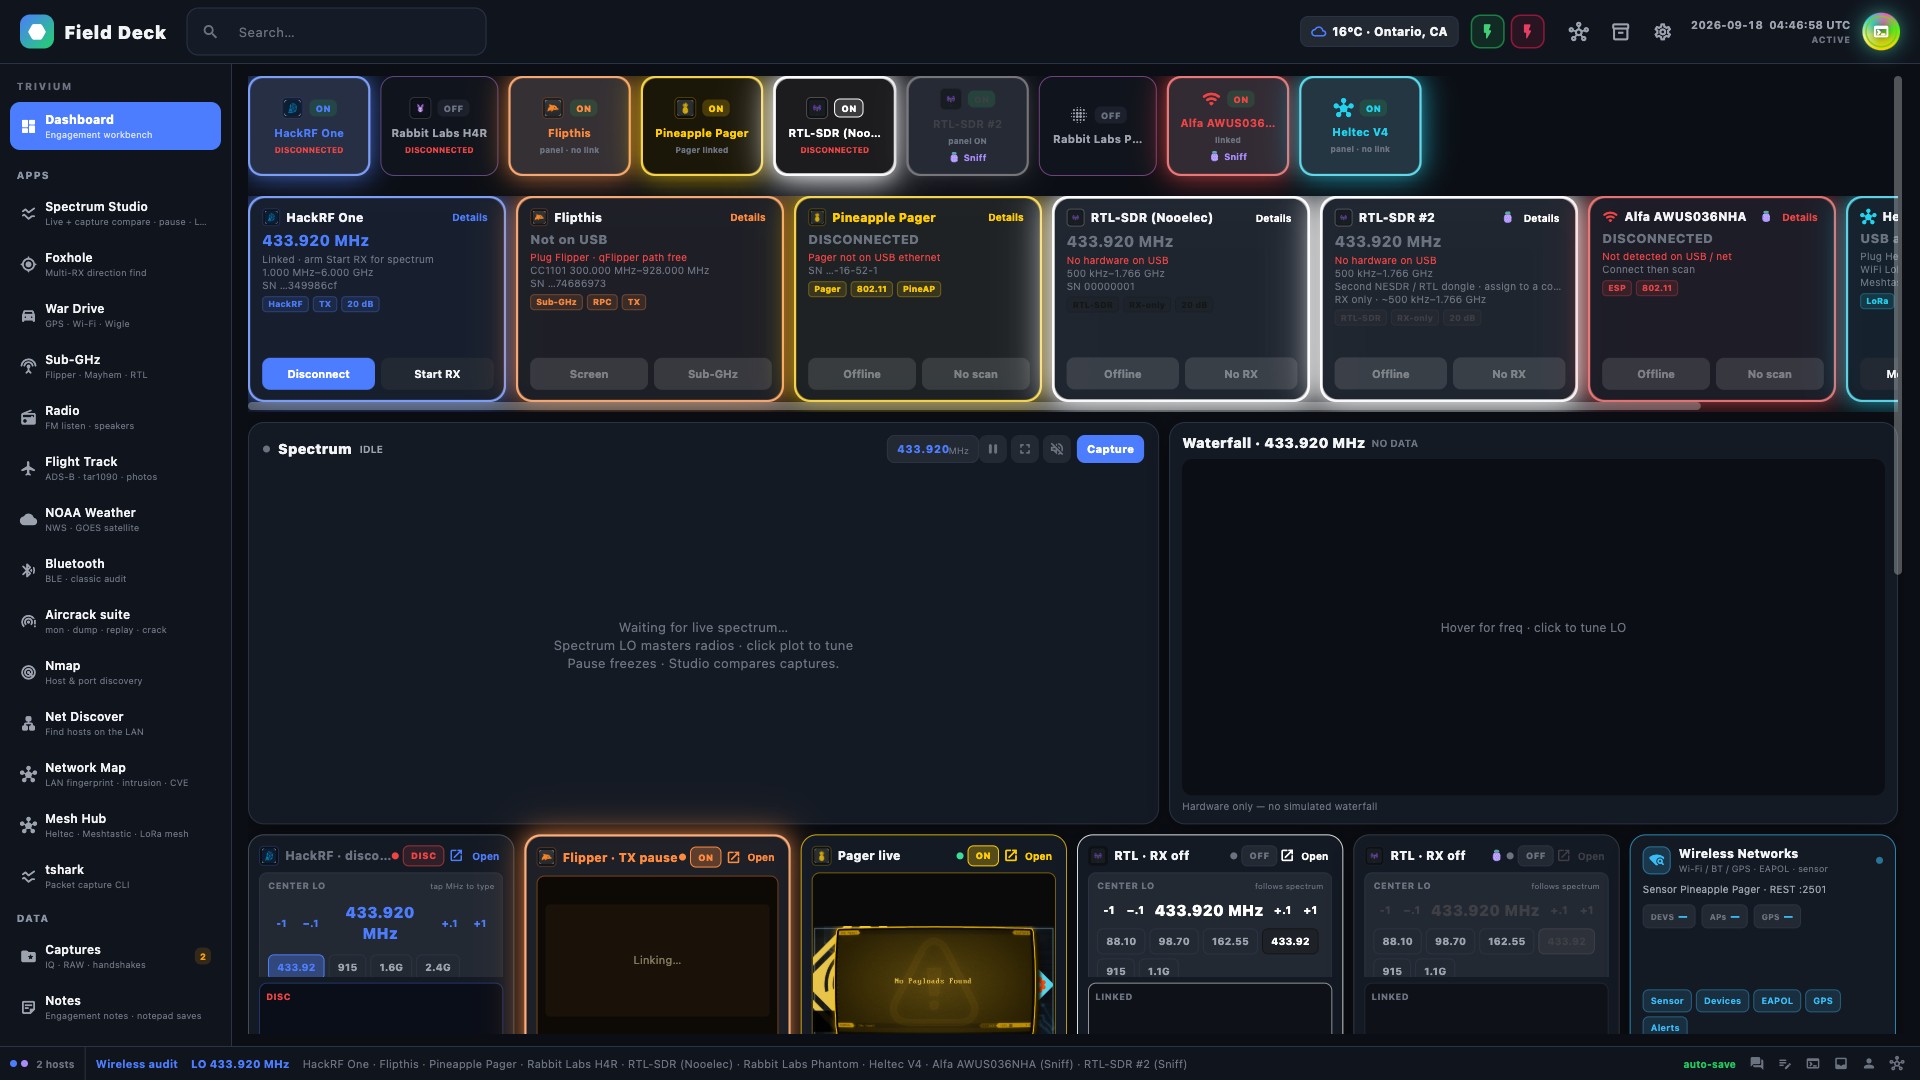Toggle spectrum link-off icon

coord(1057,449)
